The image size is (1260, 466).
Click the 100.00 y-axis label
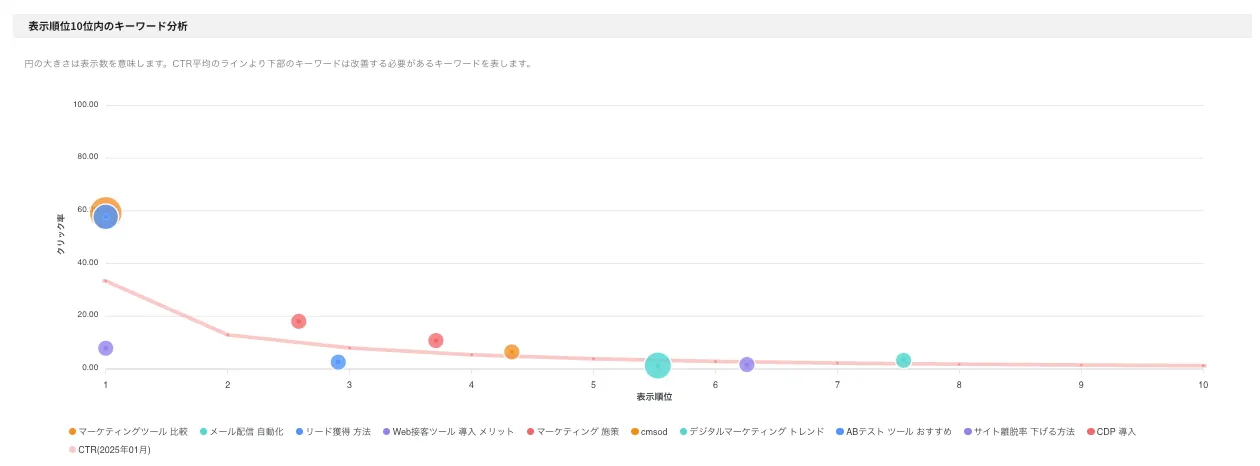click(85, 104)
